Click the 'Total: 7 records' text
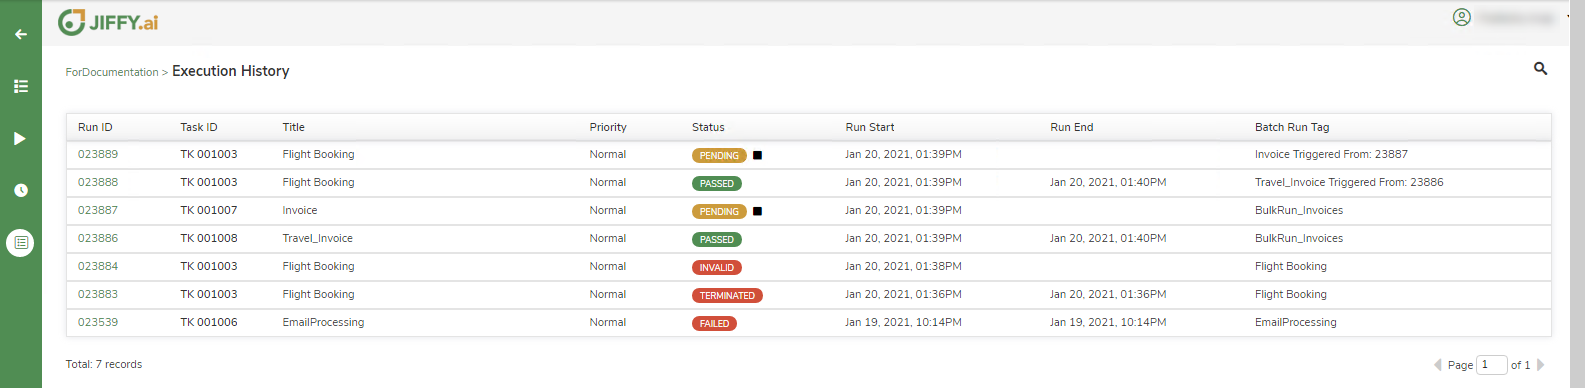The width and height of the screenshot is (1585, 388). coord(104,364)
